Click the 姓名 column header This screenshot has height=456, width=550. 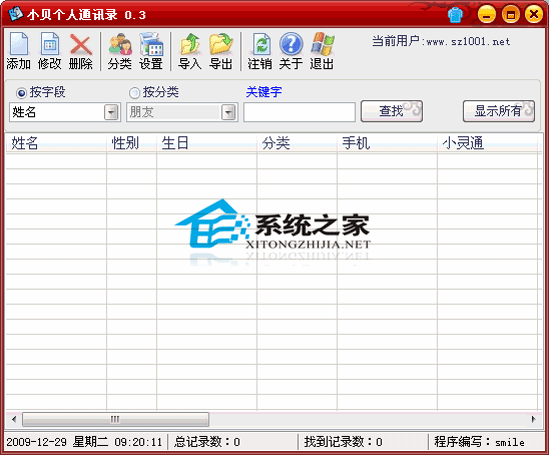tap(56, 143)
